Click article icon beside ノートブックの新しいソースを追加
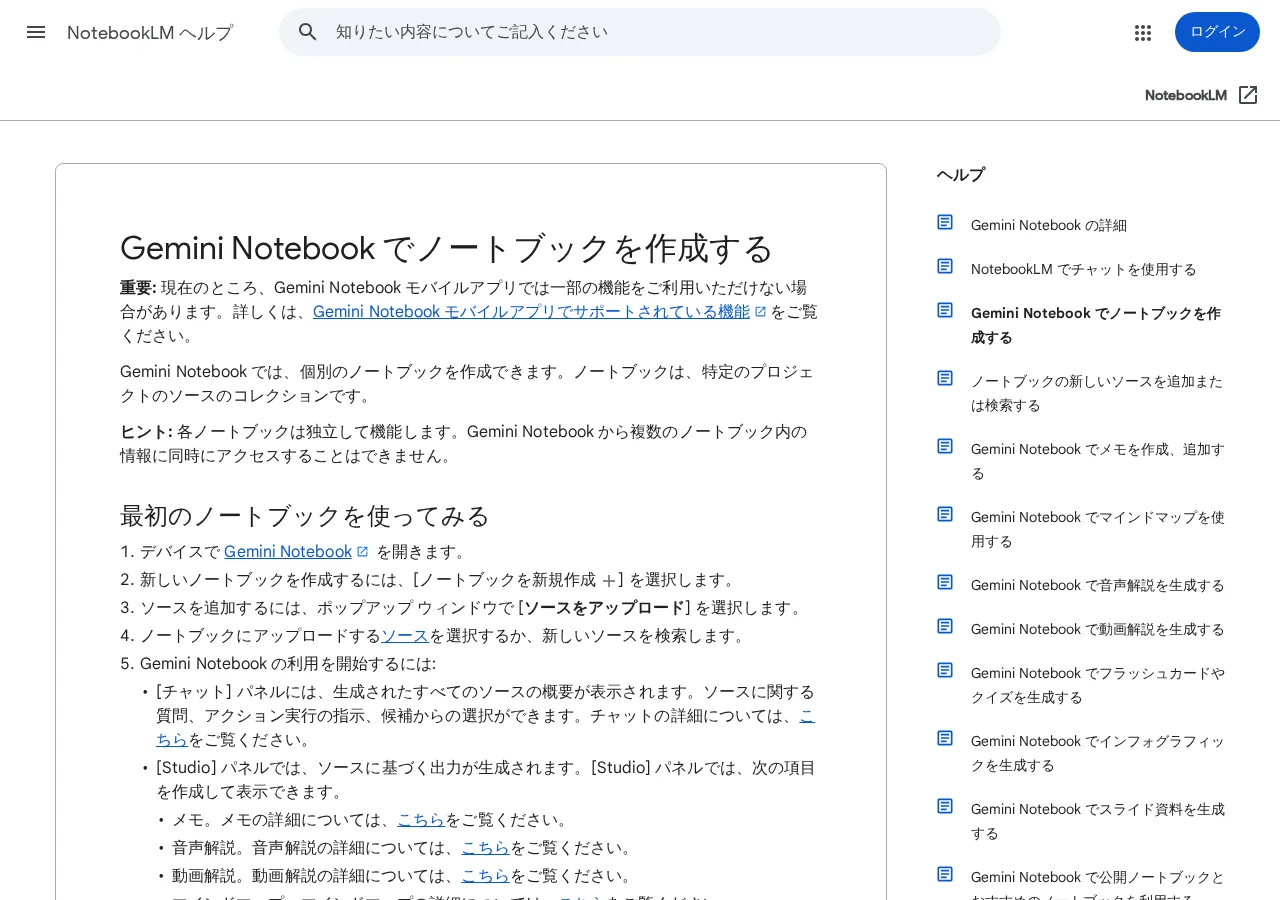Screen dimensions: 1280x900 945,378
